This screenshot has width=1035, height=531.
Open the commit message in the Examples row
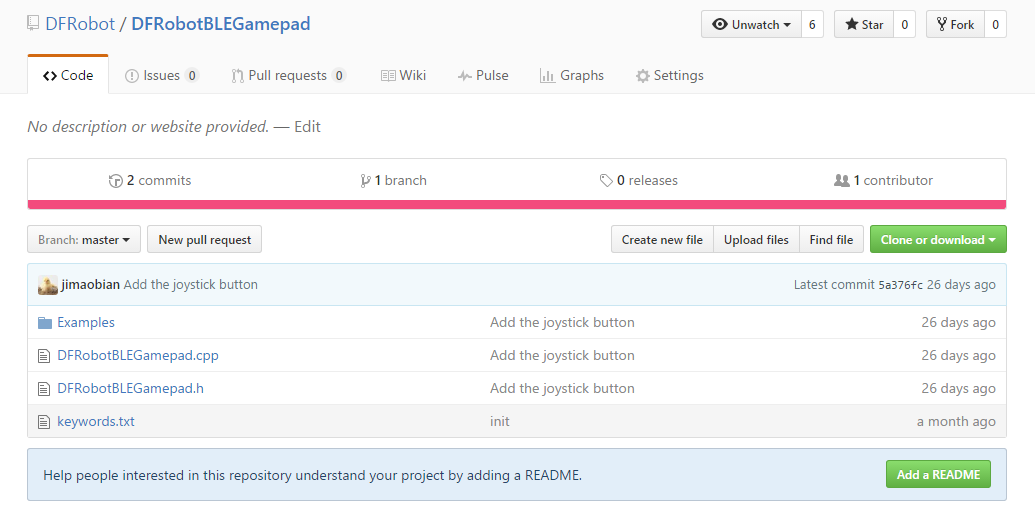[x=562, y=322]
